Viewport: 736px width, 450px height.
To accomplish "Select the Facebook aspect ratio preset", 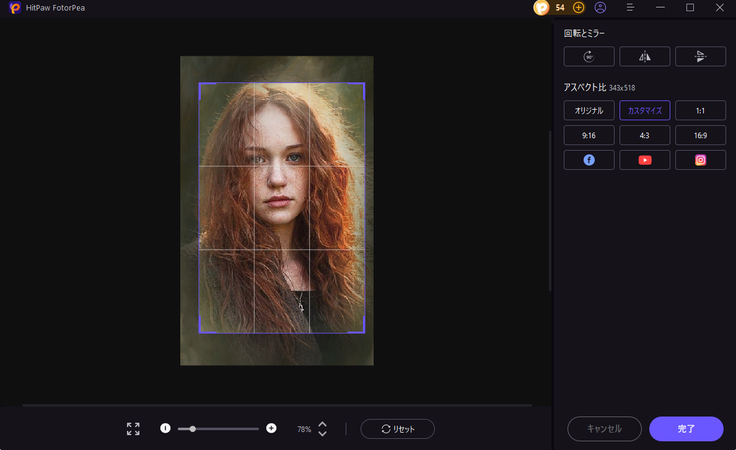I will coord(589,160).
